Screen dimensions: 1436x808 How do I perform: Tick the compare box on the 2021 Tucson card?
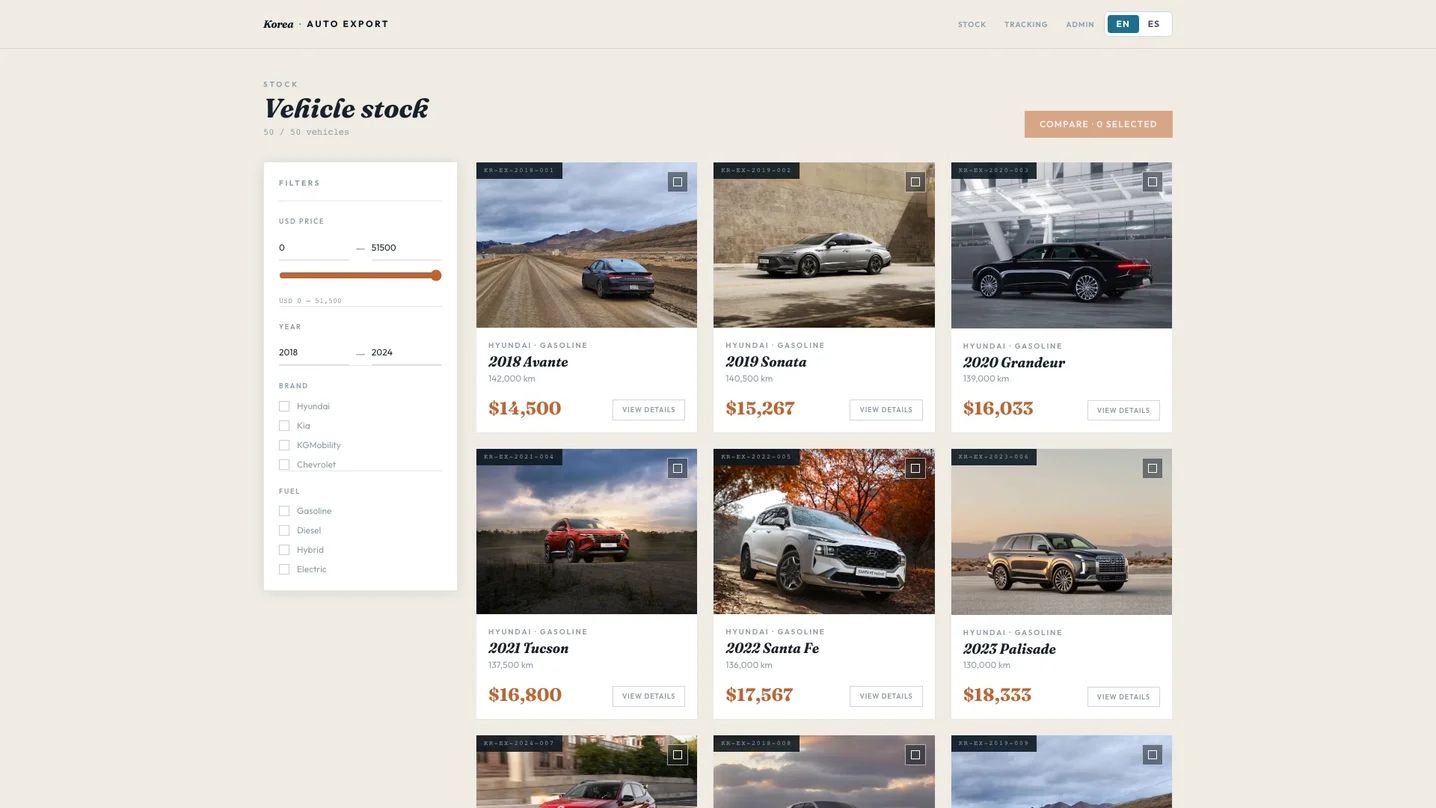pos(677,468)
